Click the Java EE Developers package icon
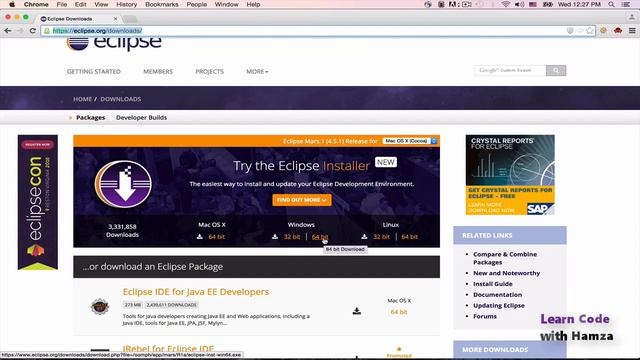 pyautogui.click(x=100, y=307)
